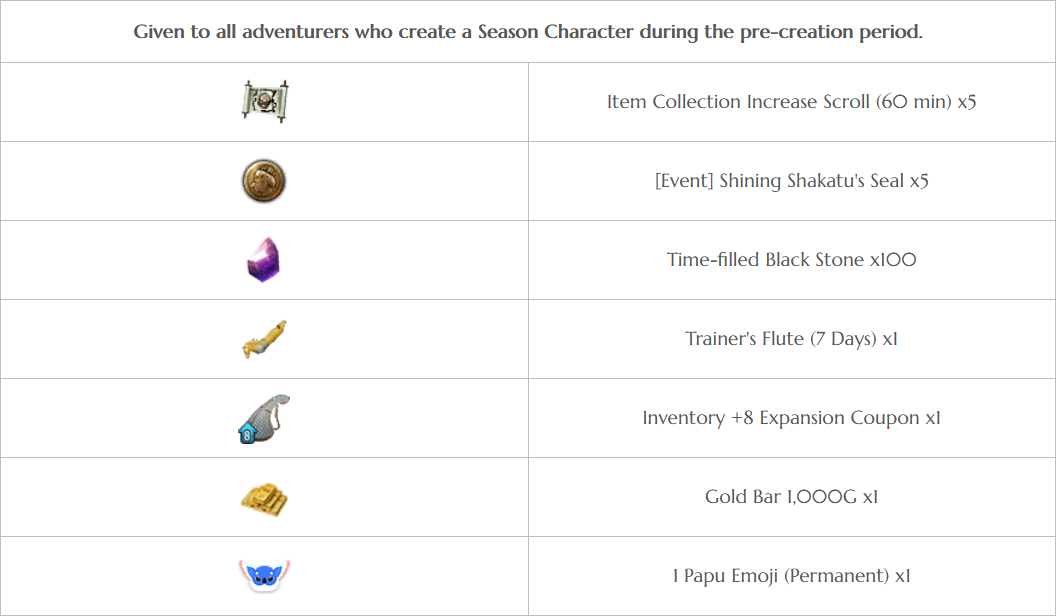Click the [Event] tag in Shakatu's row
1056x616 pixels.
(684, 180)
